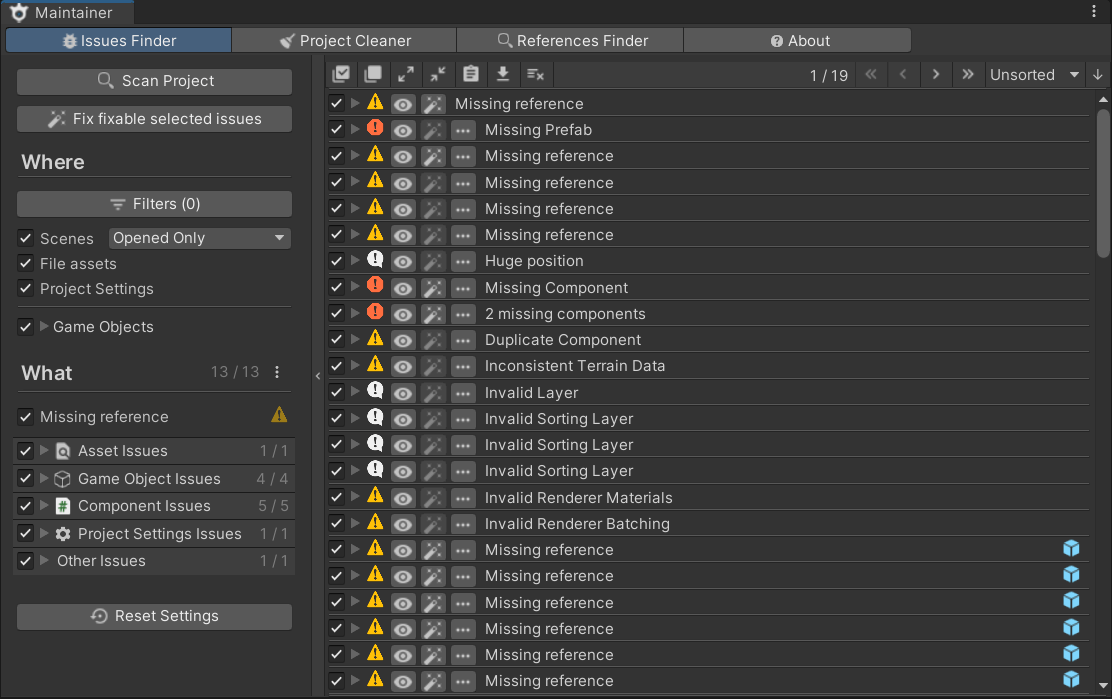Image resolution: width=1112 pixels, height=699 pixels.
Task: Copy report to clipboard icon
Action: tap(471, 74)
